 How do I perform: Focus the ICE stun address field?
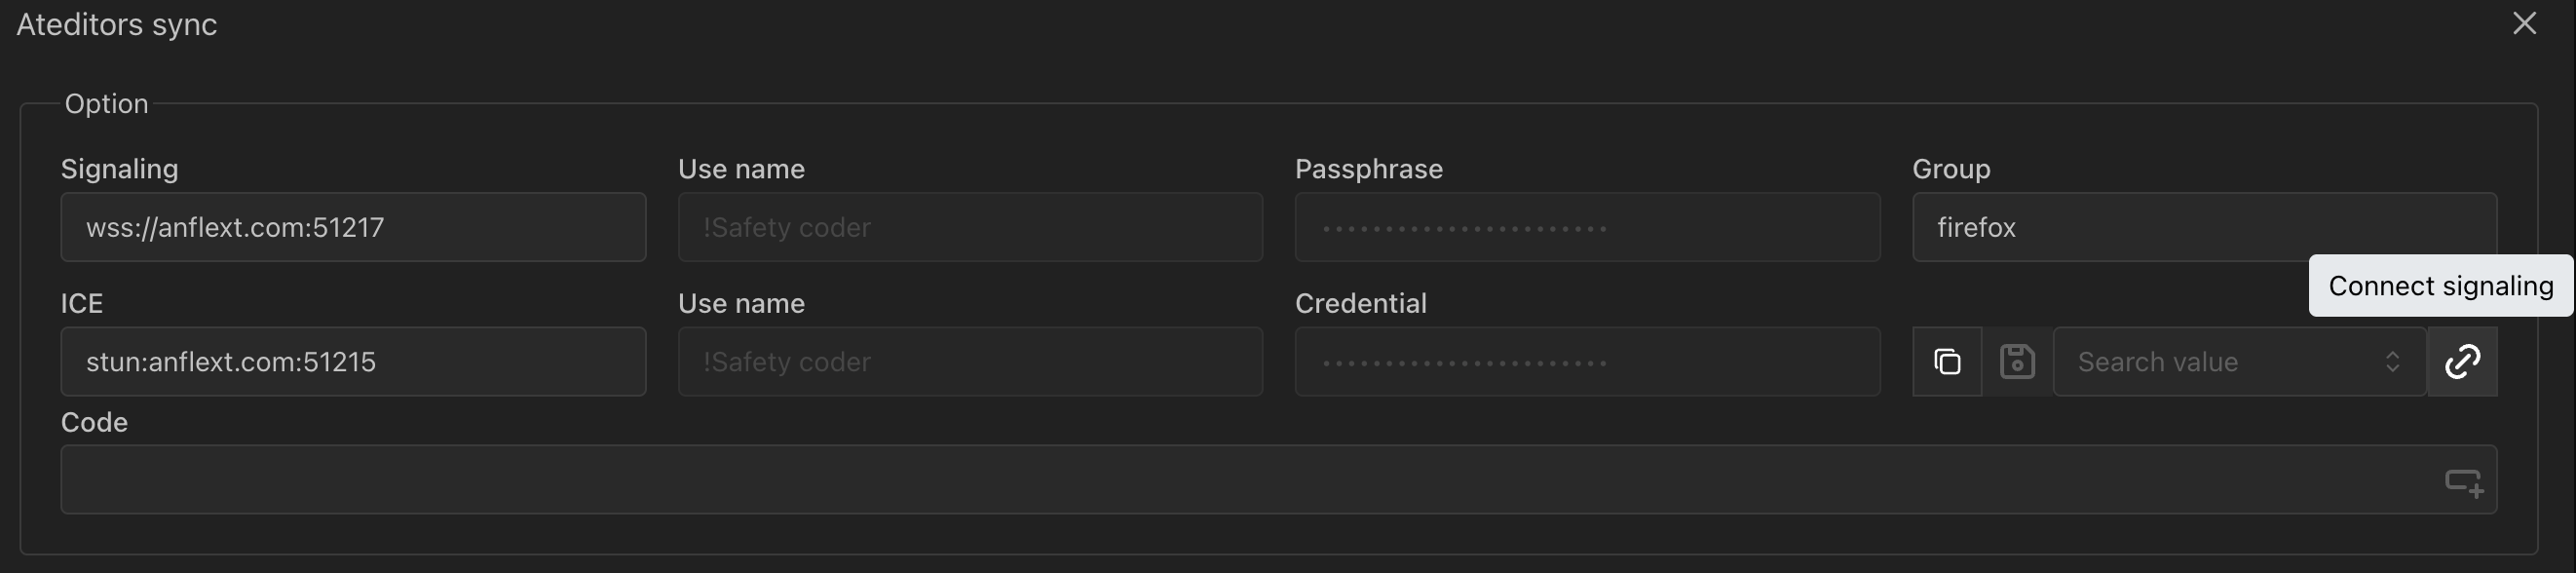point(353,361)
